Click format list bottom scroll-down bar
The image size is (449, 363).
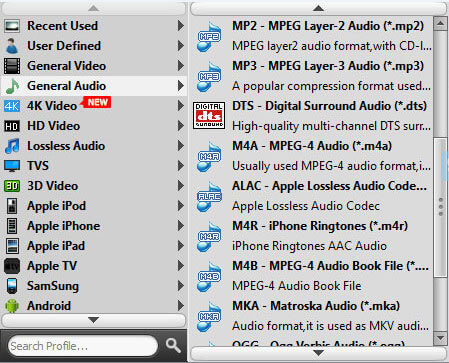[x=319, y=353]
